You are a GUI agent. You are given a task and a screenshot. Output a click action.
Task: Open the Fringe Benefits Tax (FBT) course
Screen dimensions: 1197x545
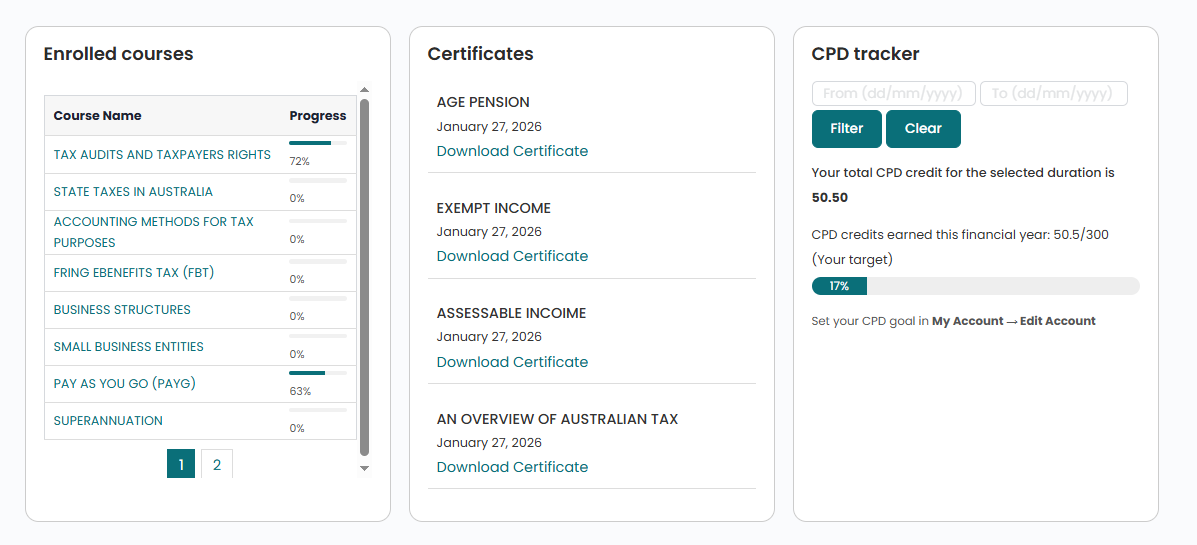(134, 273)
